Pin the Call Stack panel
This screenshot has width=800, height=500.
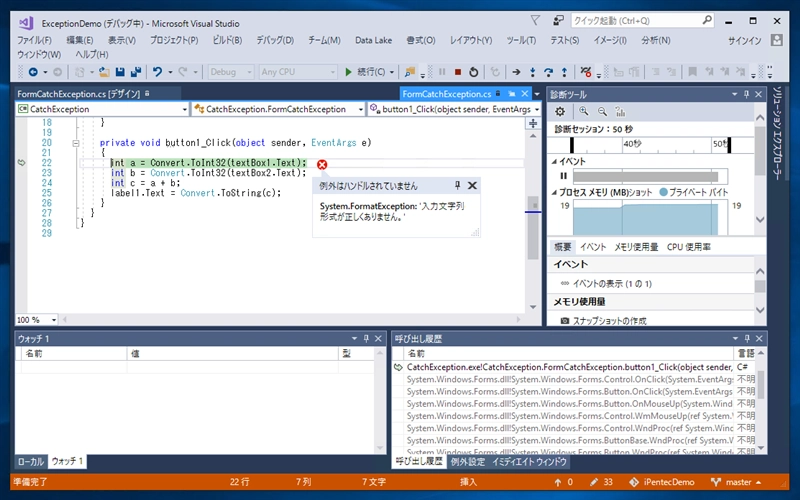[x=747, y=339]
